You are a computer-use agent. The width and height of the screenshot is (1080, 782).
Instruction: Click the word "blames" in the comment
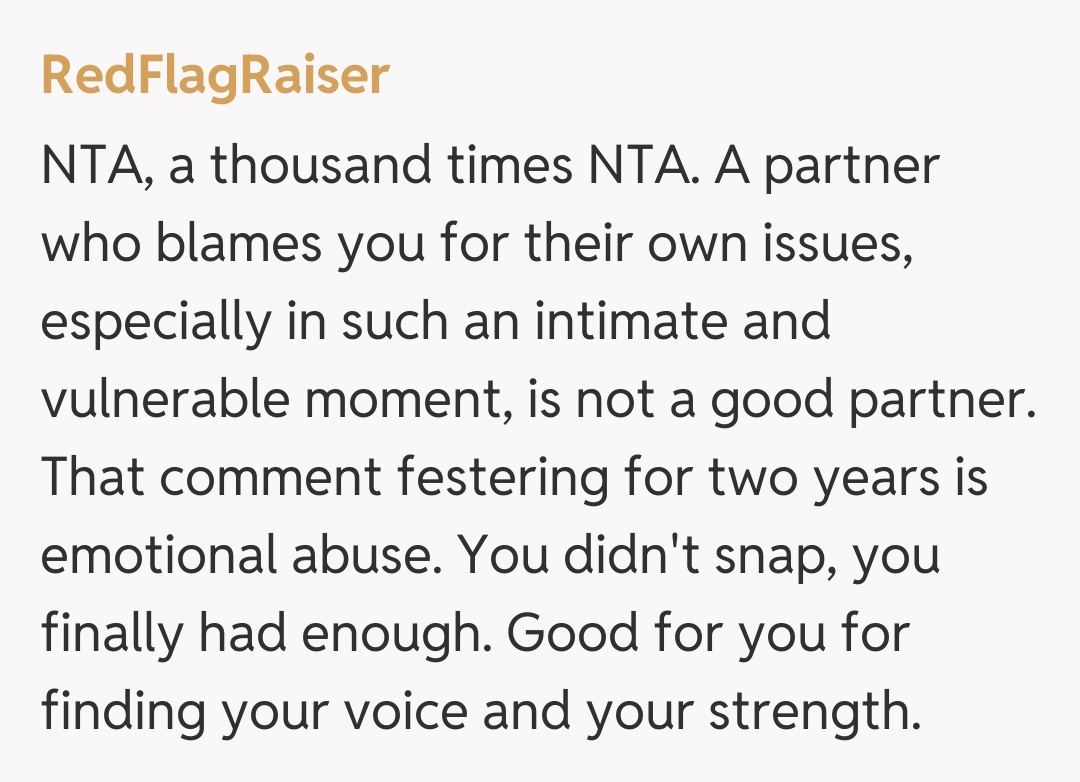click(x=236, y=245)
